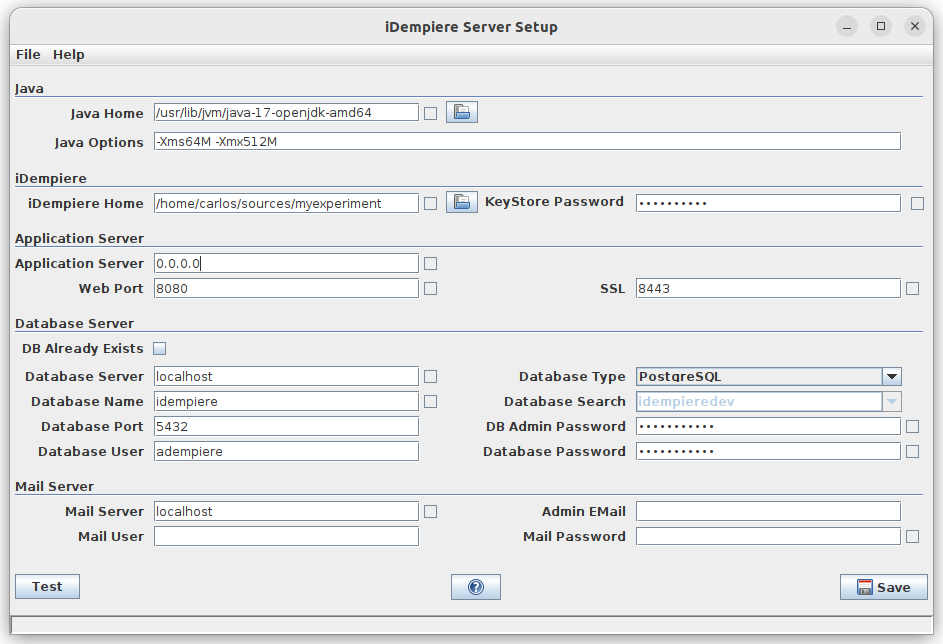Open the File menu

[28, 54]
